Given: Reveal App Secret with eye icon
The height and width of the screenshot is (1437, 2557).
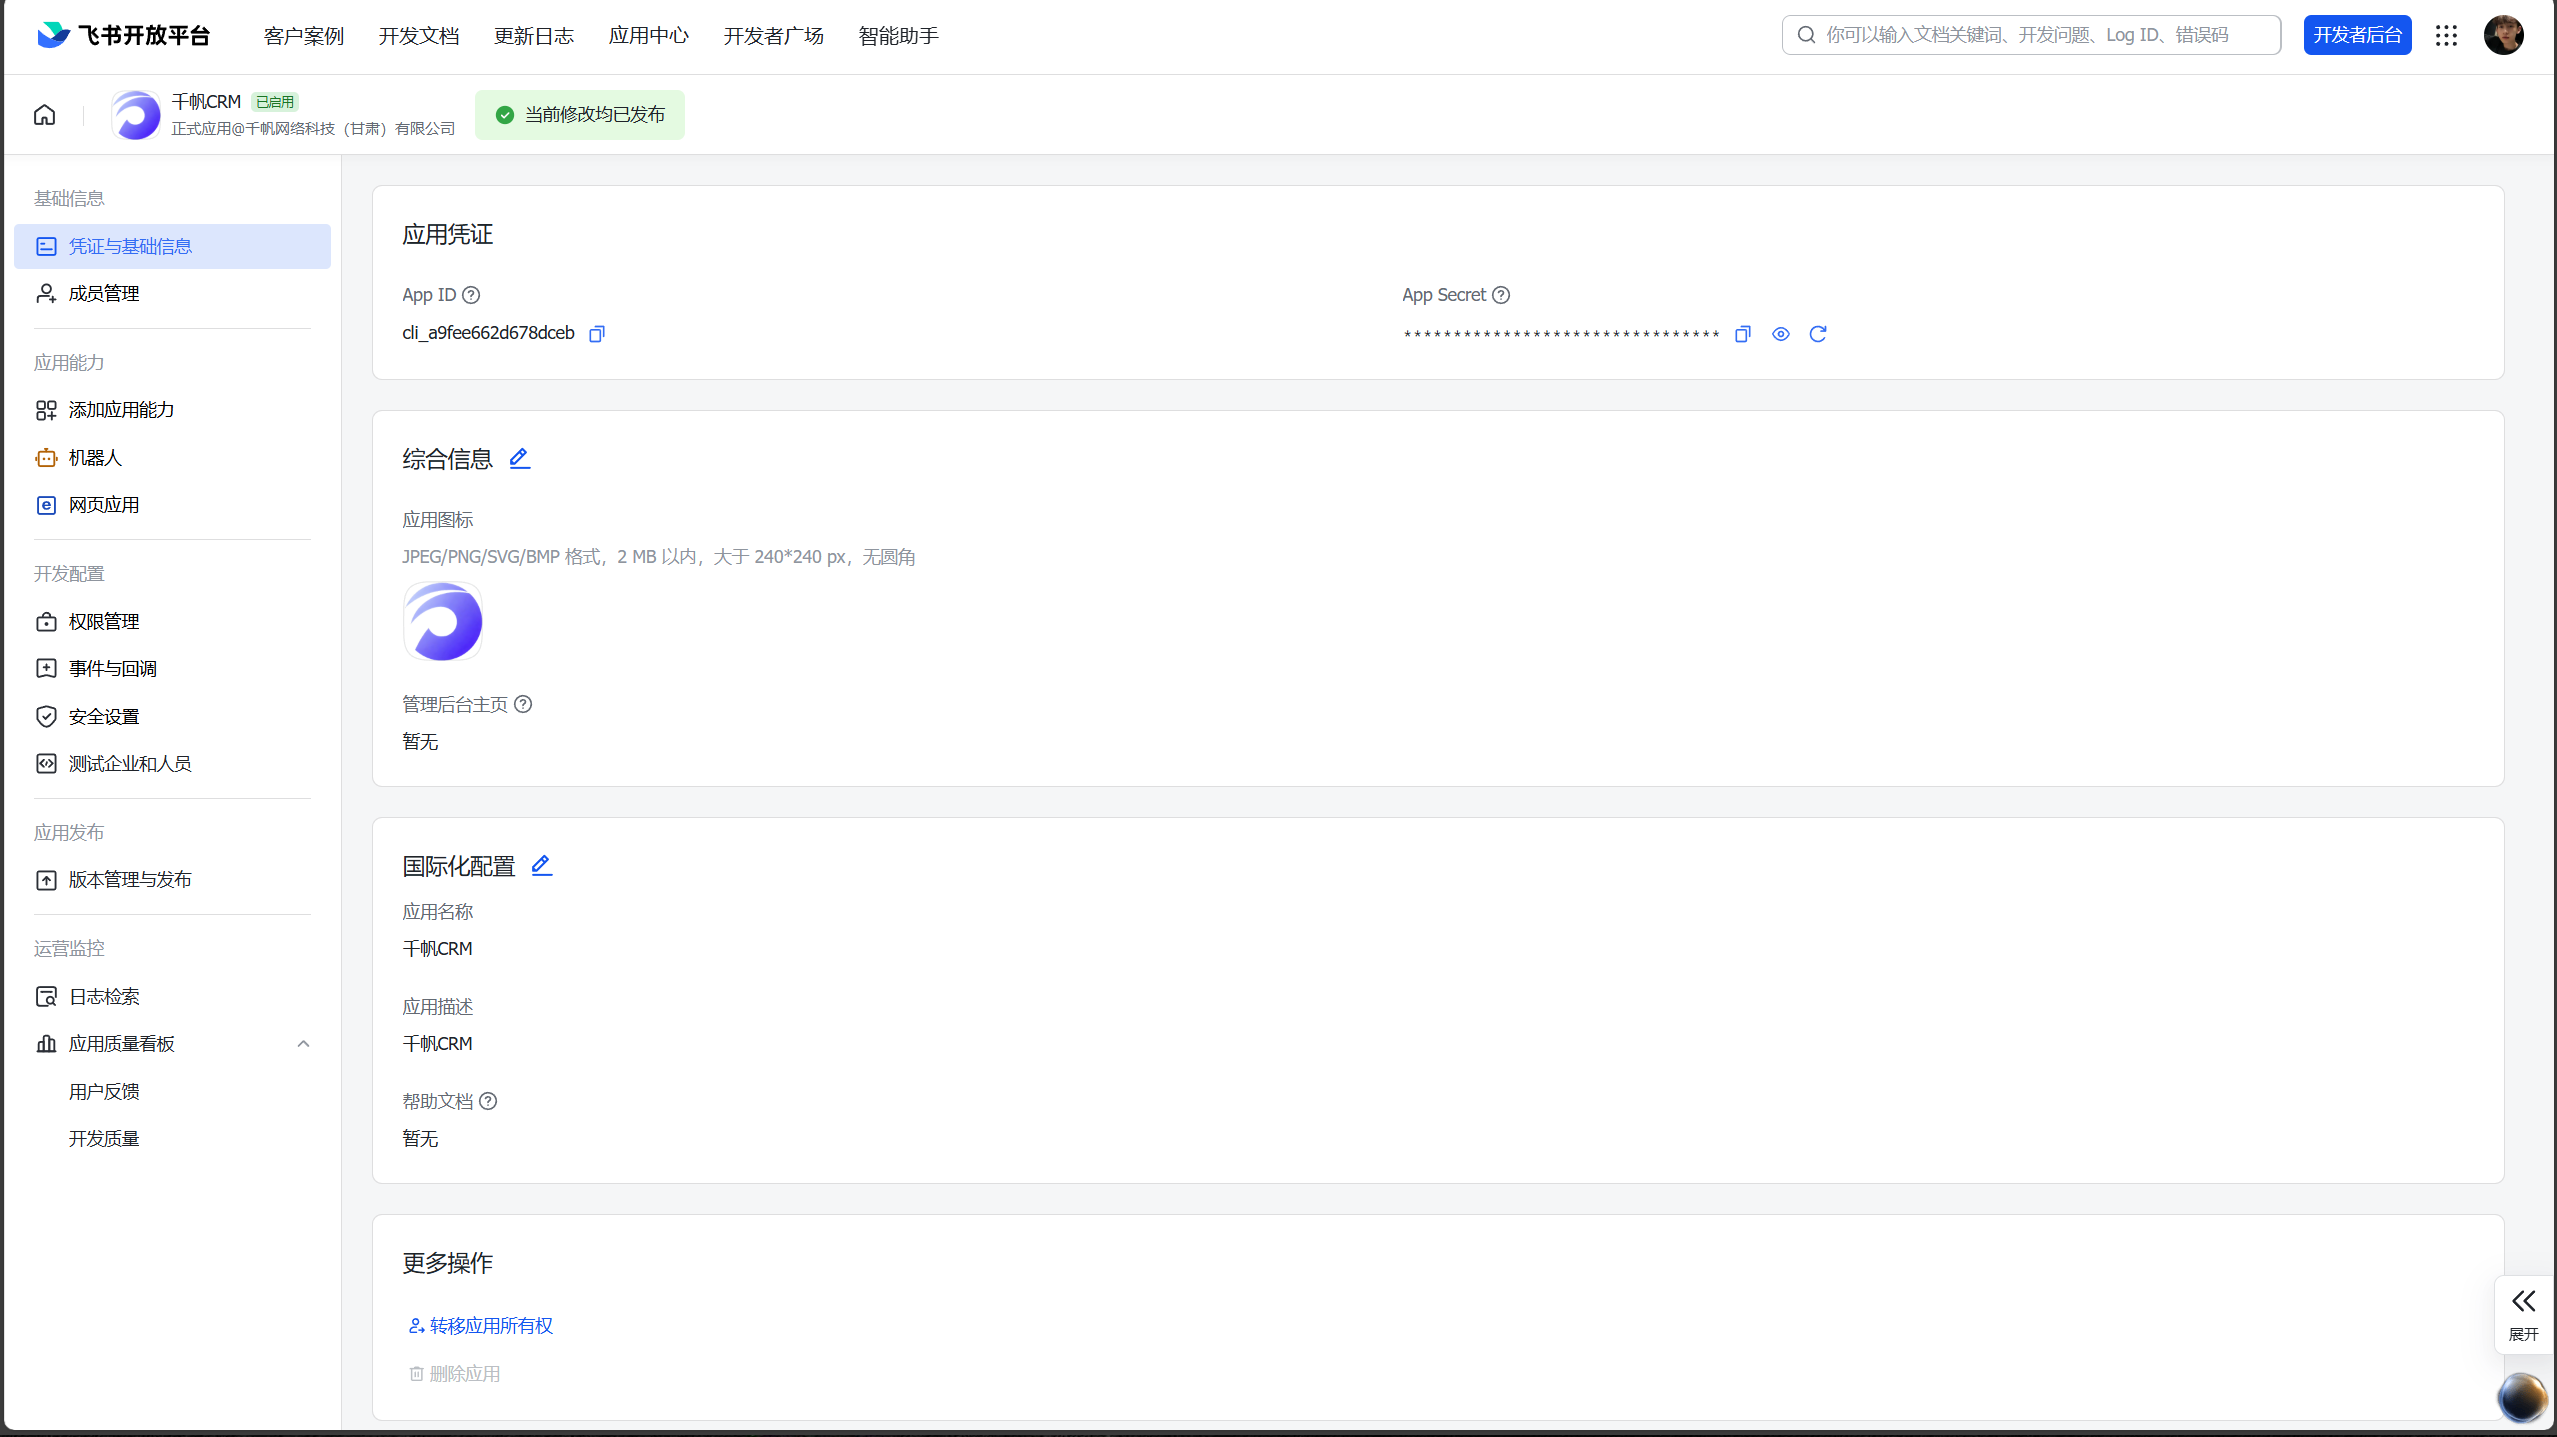Looking at the screenshot, I should [x=1780, y=334].
